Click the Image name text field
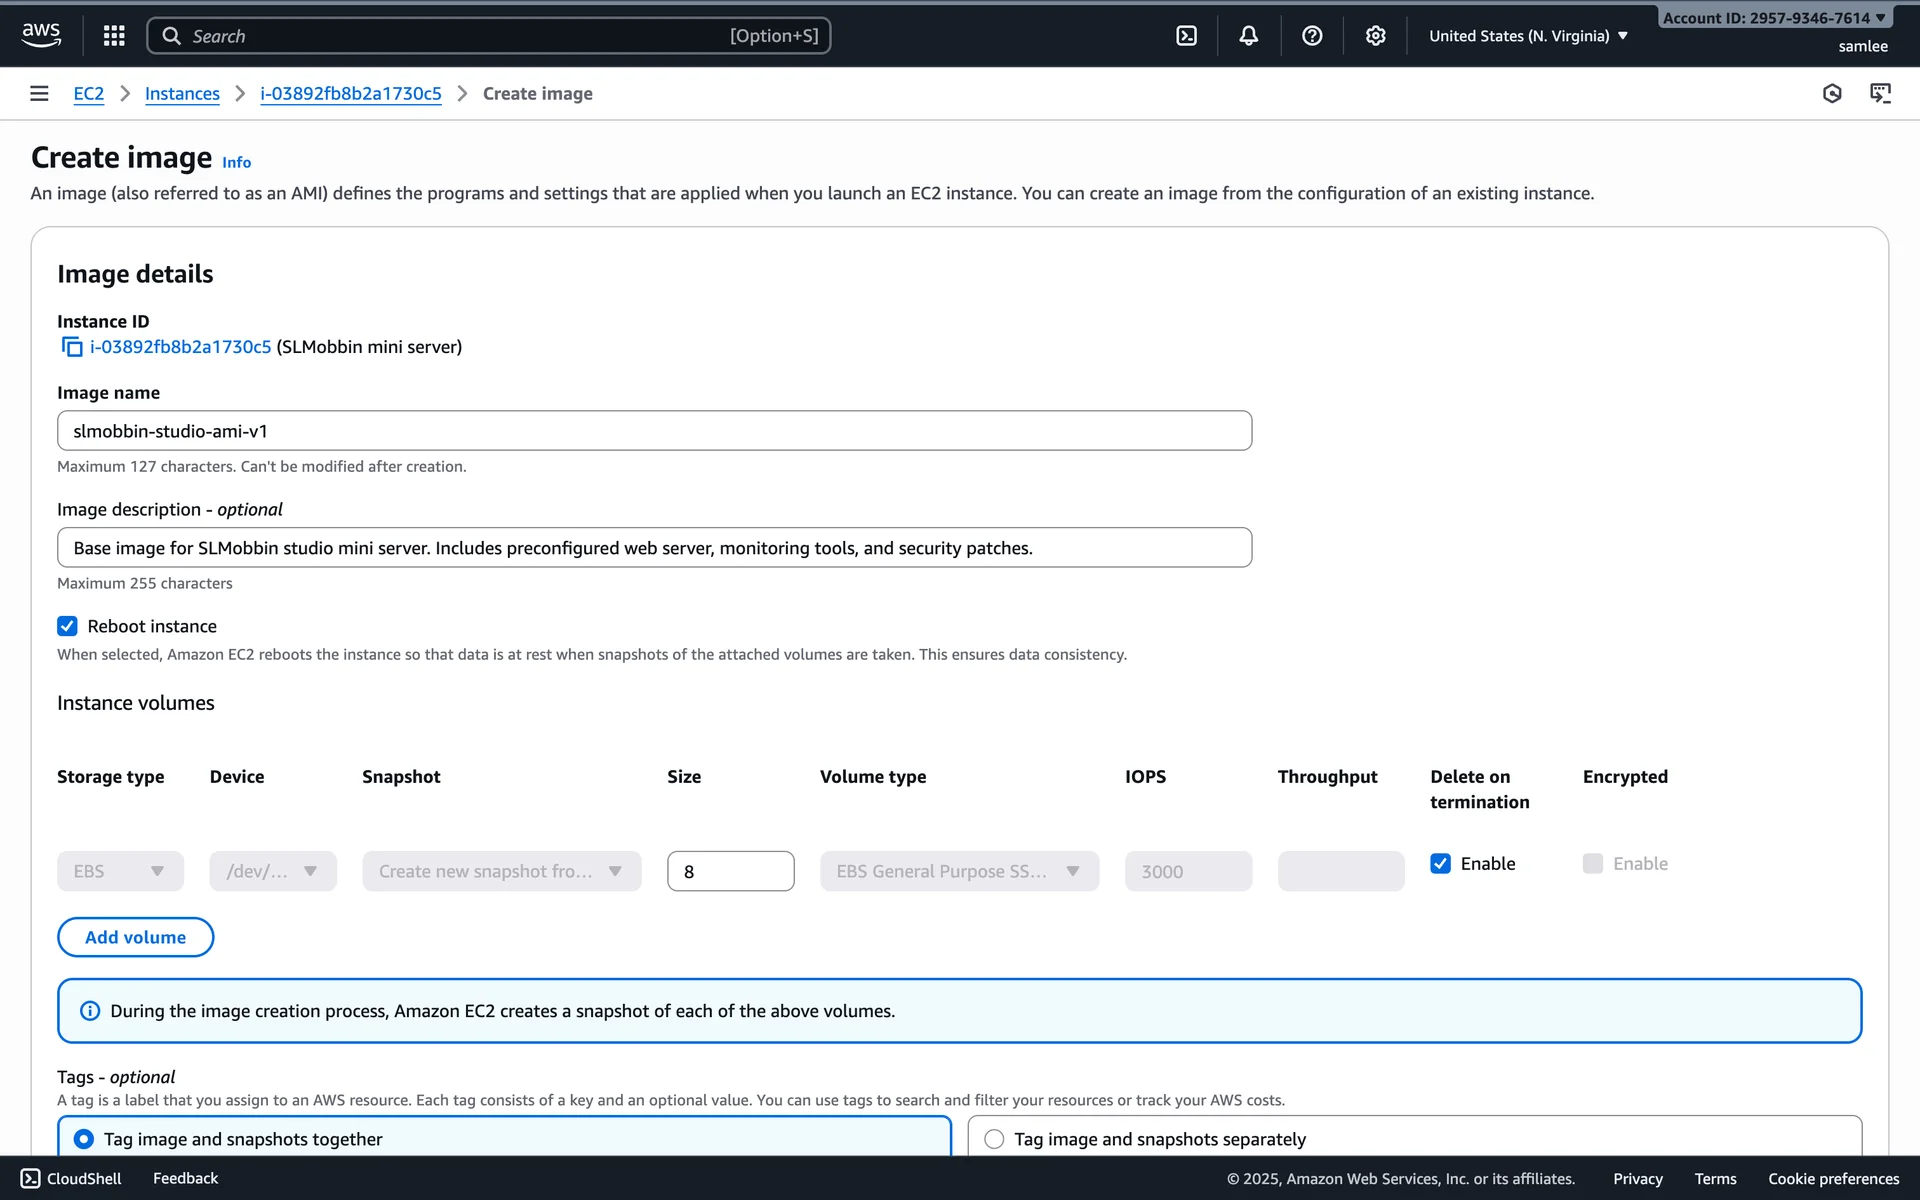 click(x=654, y=431)
